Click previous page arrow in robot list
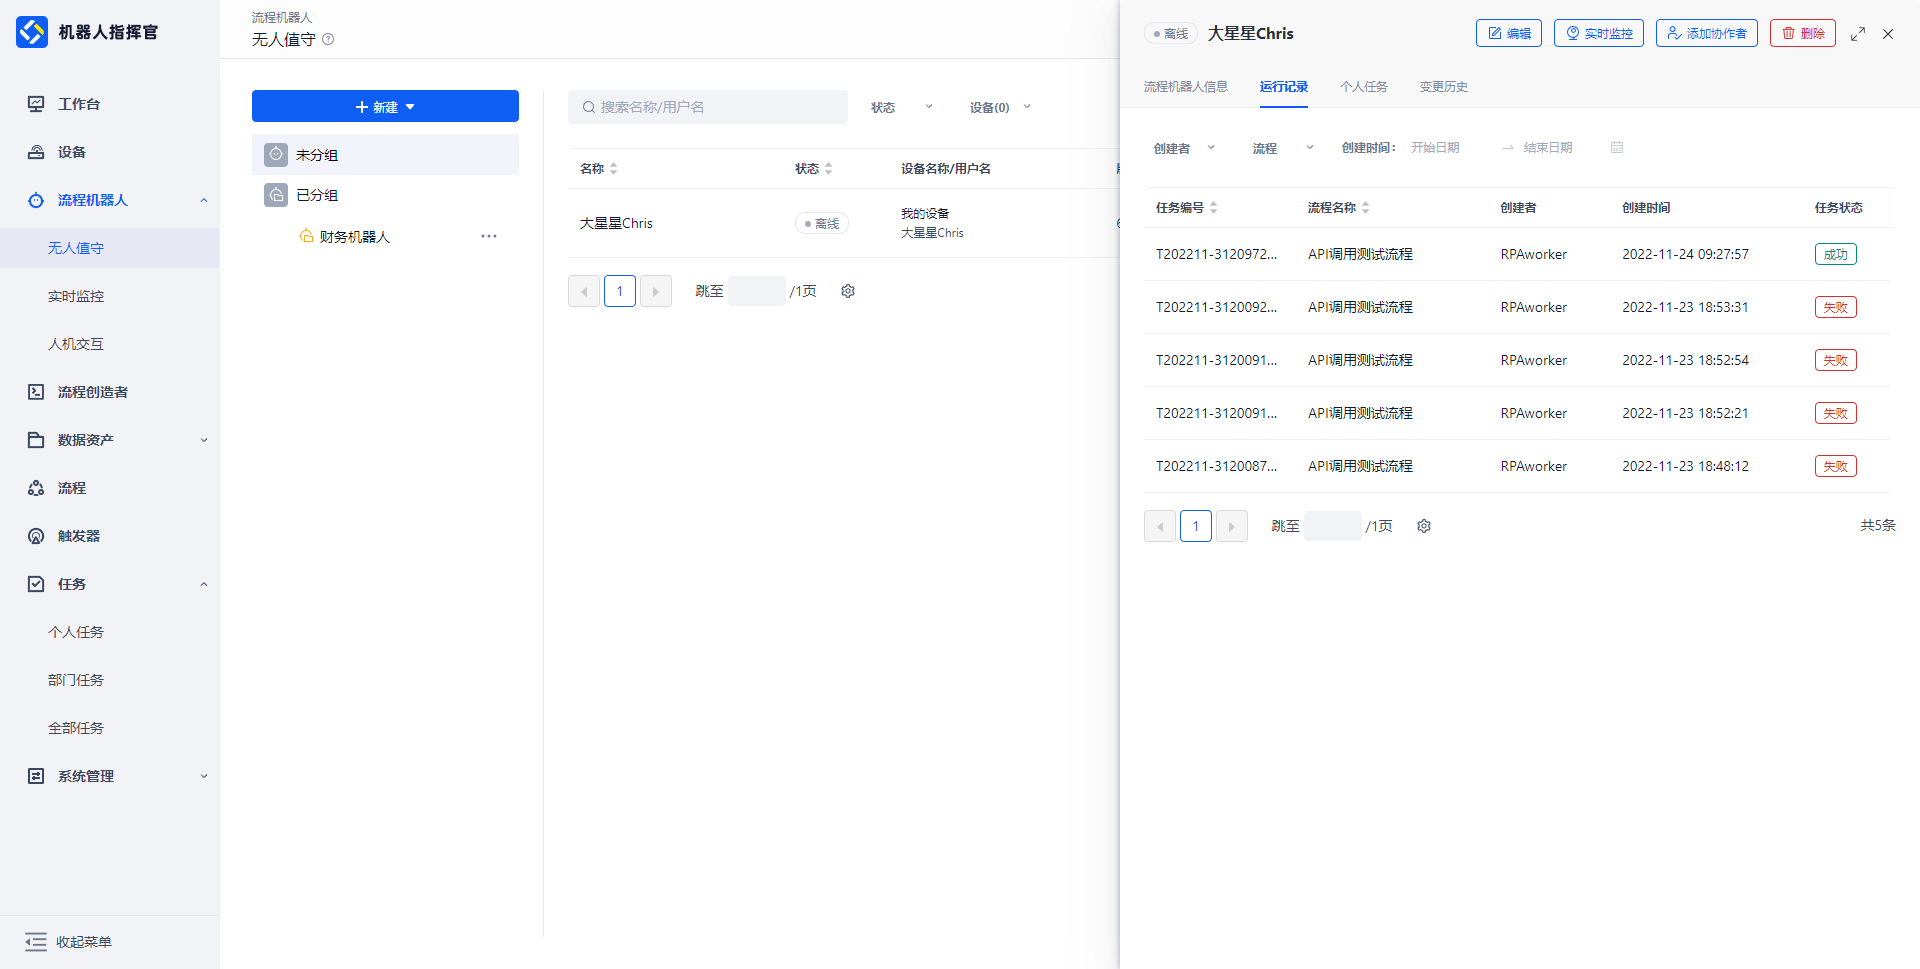This screenshot has height=969, width=1920. click(584, 291)
